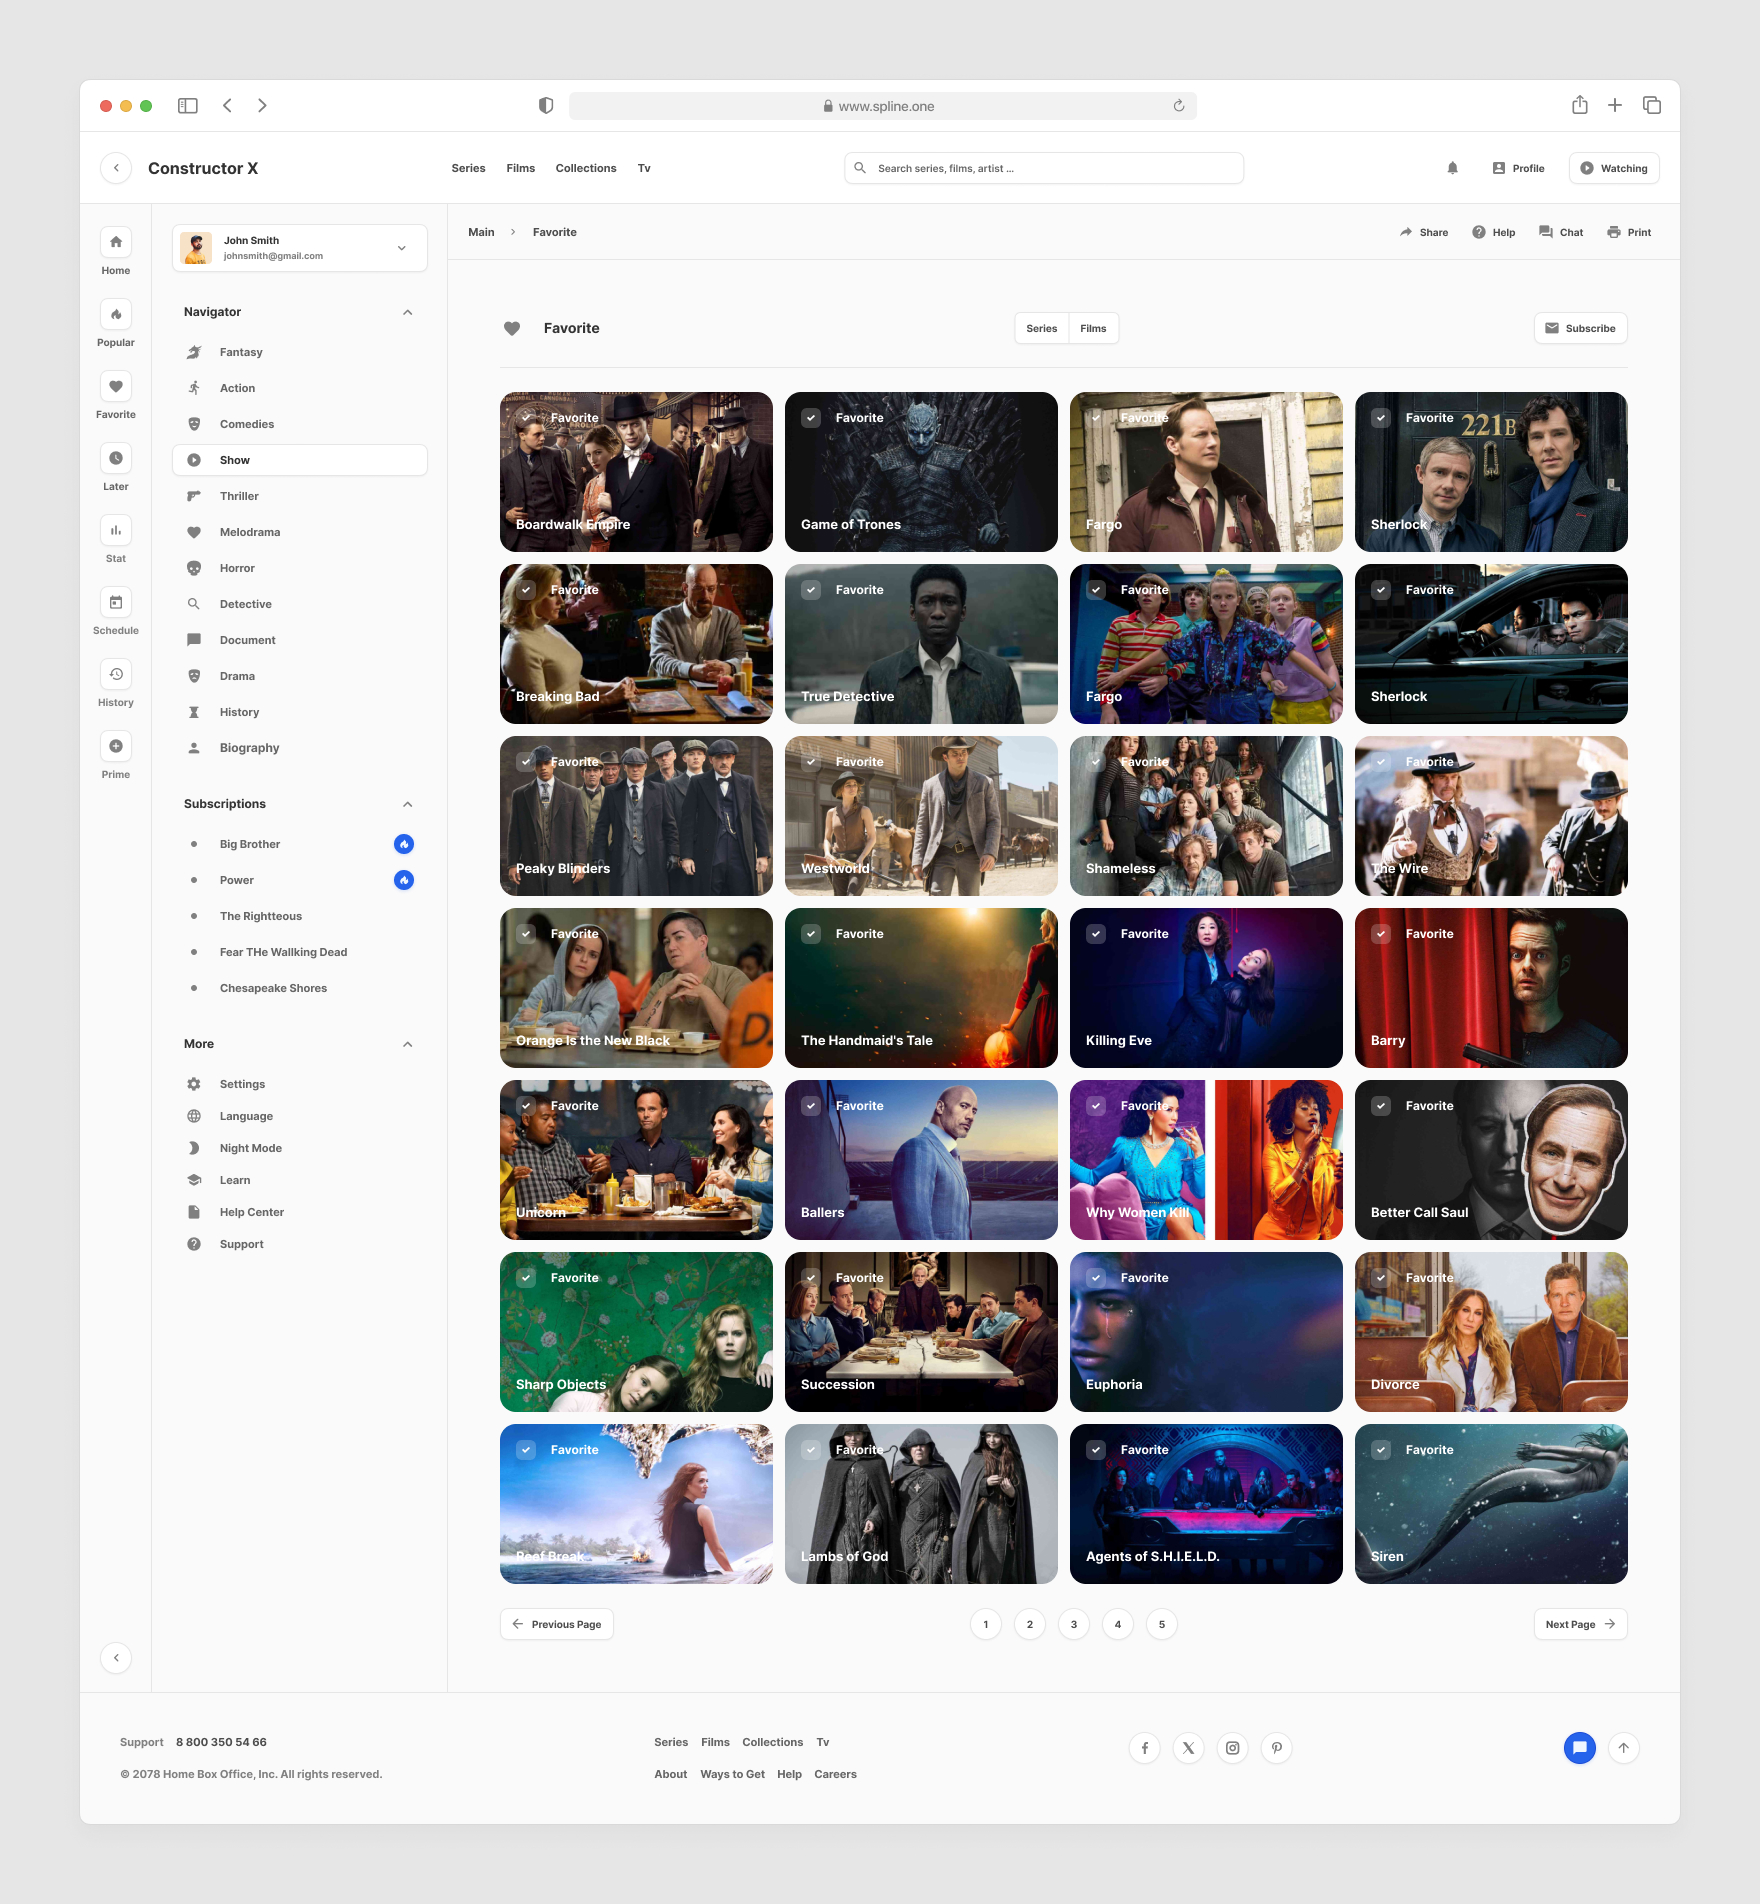Open the Later clock icon
The width and height of the screenshot is (1760, 1904).
116,458
